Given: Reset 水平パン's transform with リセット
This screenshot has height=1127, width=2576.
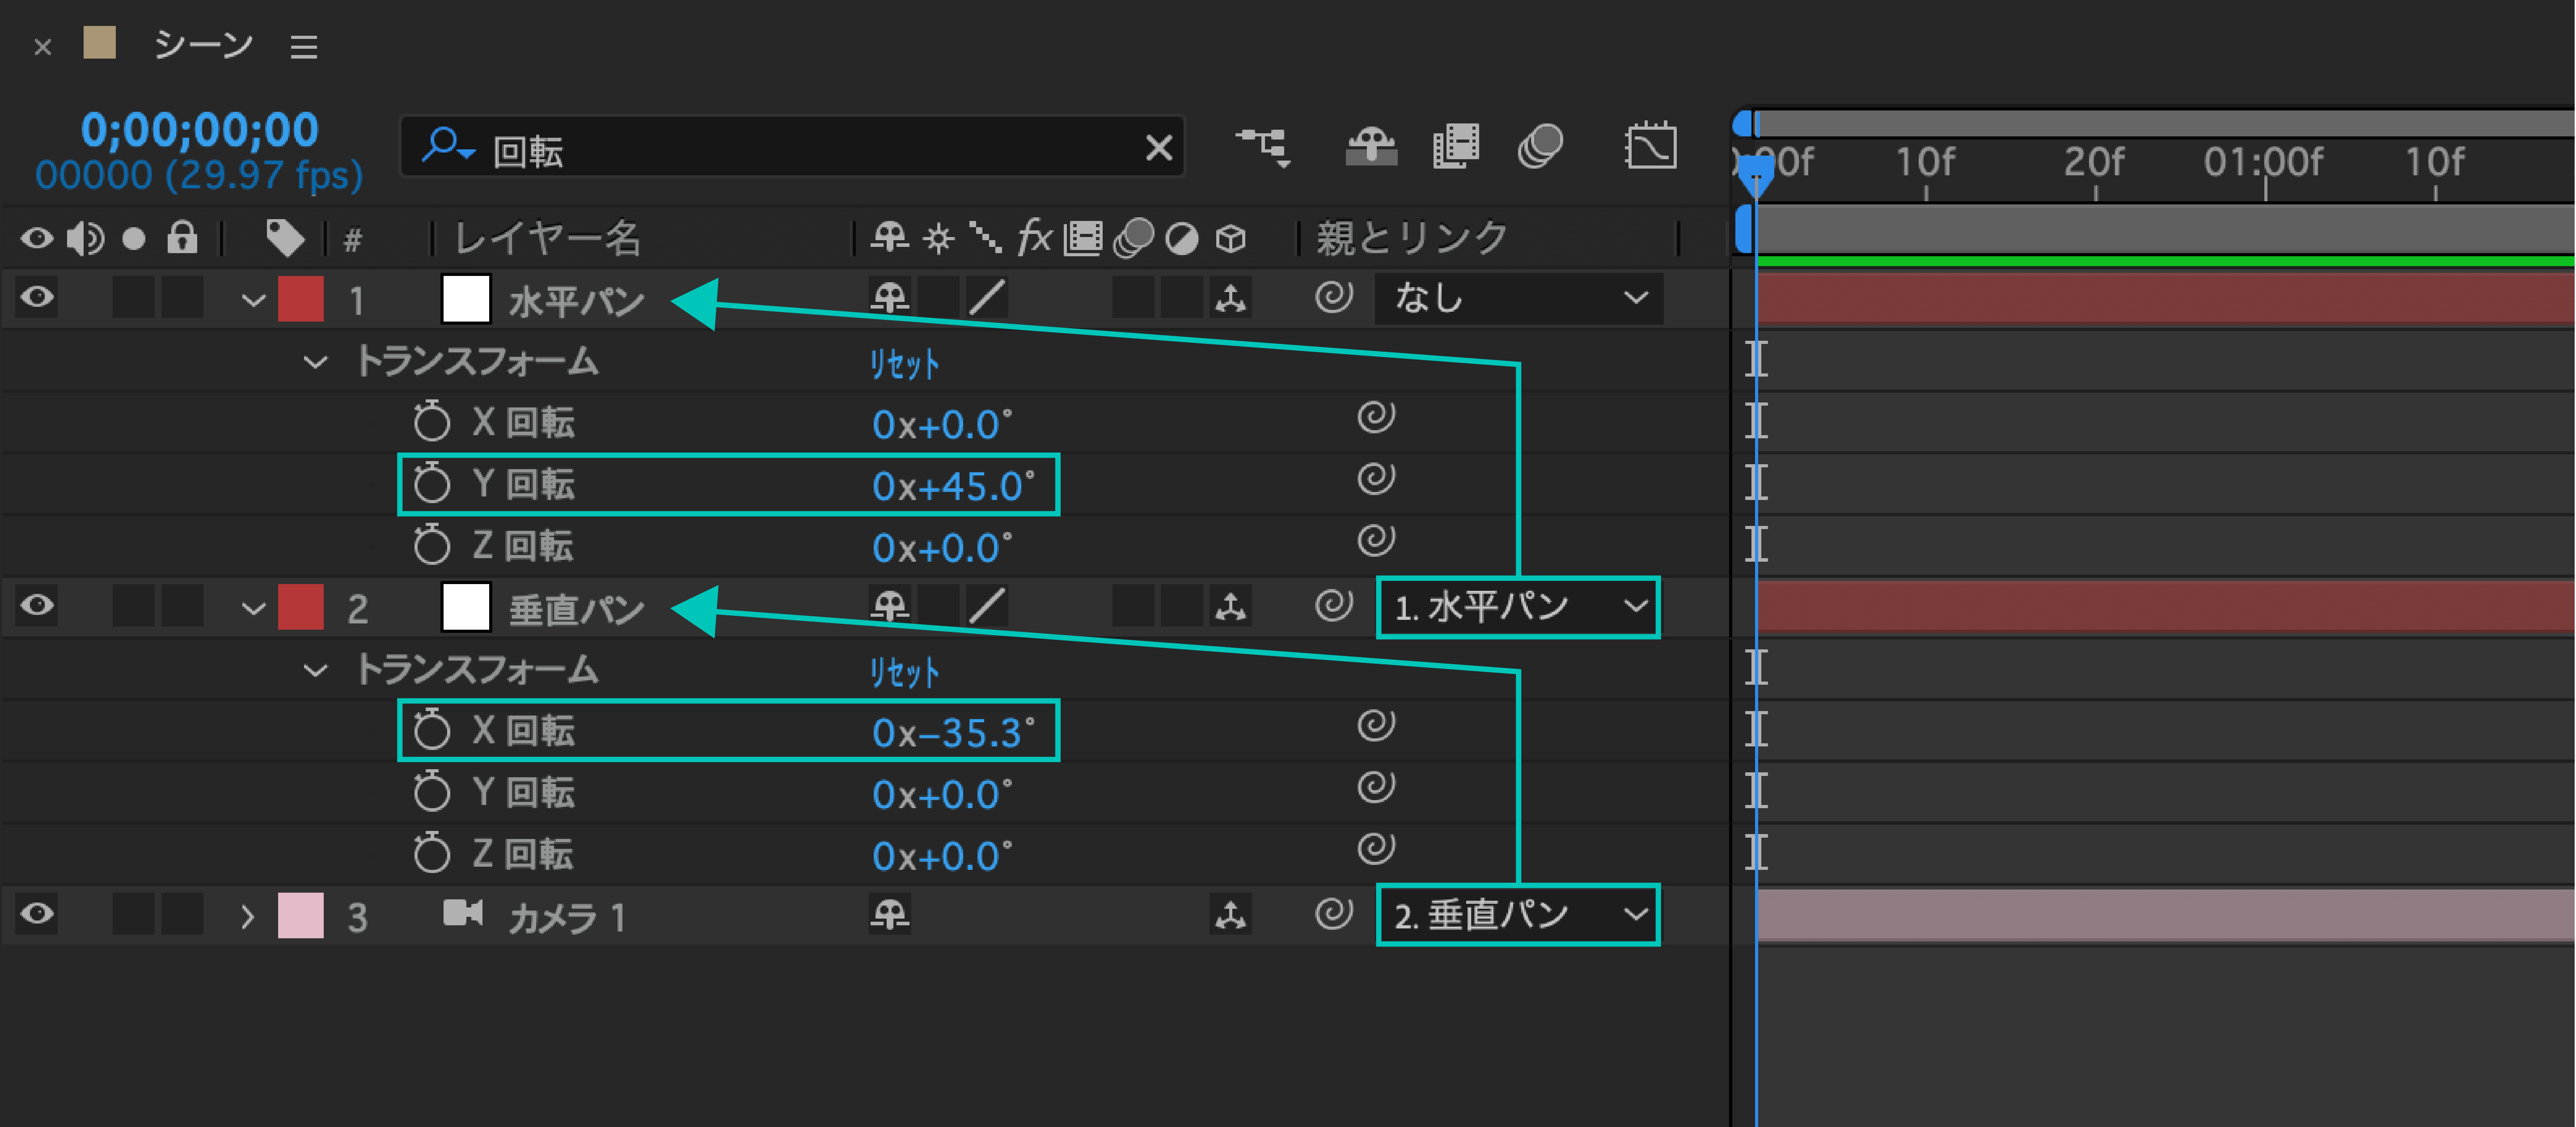Looking at the screenshot, I should (904, 364).
